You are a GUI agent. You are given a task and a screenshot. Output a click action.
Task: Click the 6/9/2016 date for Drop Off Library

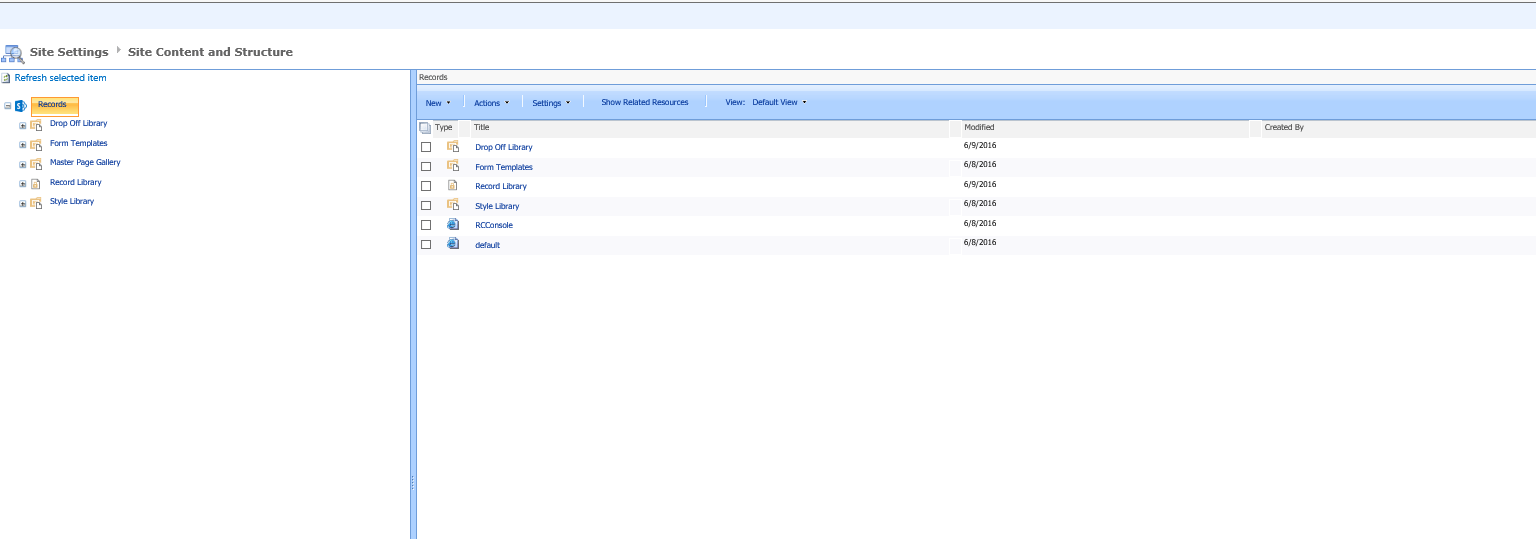click(980, 145)
